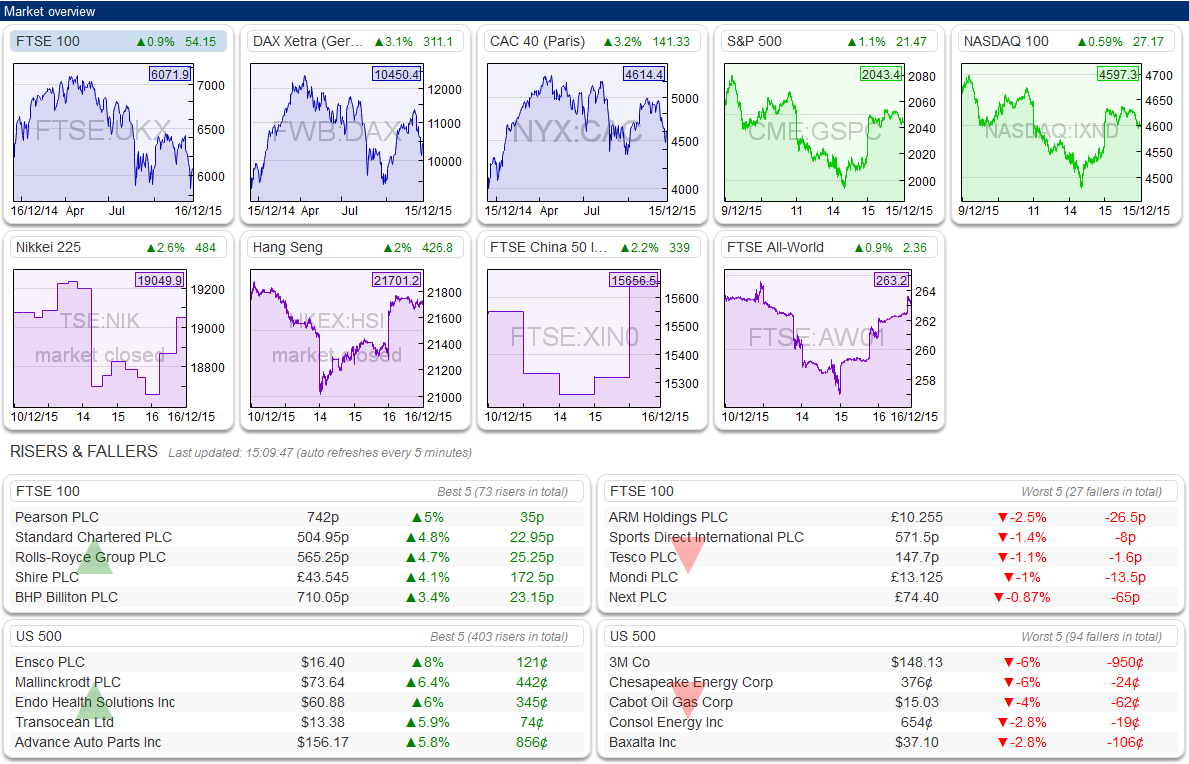Open the Nikkei 225 price chart
Screen dimensions: 1189x764
pos(99,338)
